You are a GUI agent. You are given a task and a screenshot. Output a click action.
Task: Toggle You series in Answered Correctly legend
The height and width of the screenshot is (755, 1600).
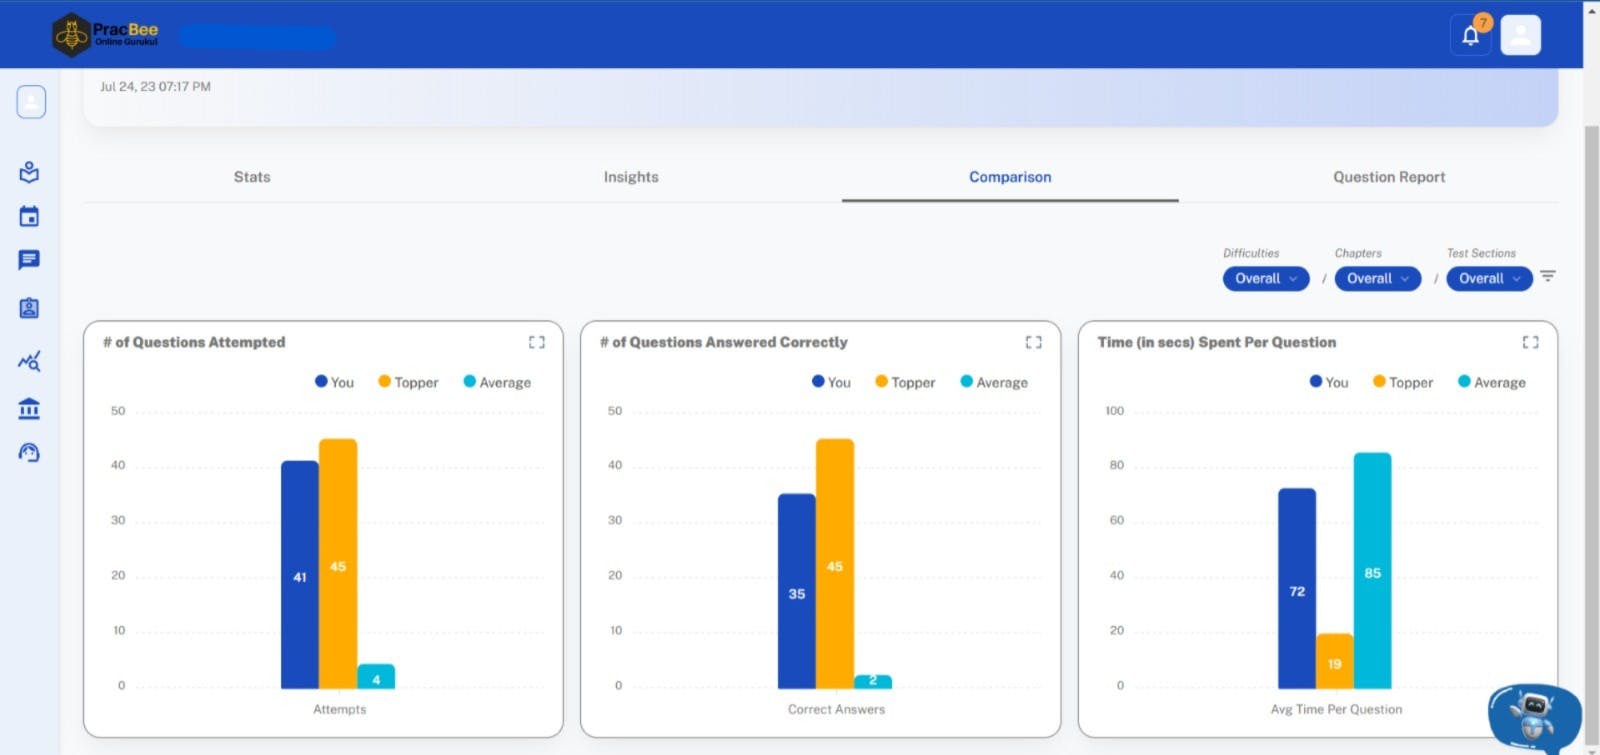[832, 382]
